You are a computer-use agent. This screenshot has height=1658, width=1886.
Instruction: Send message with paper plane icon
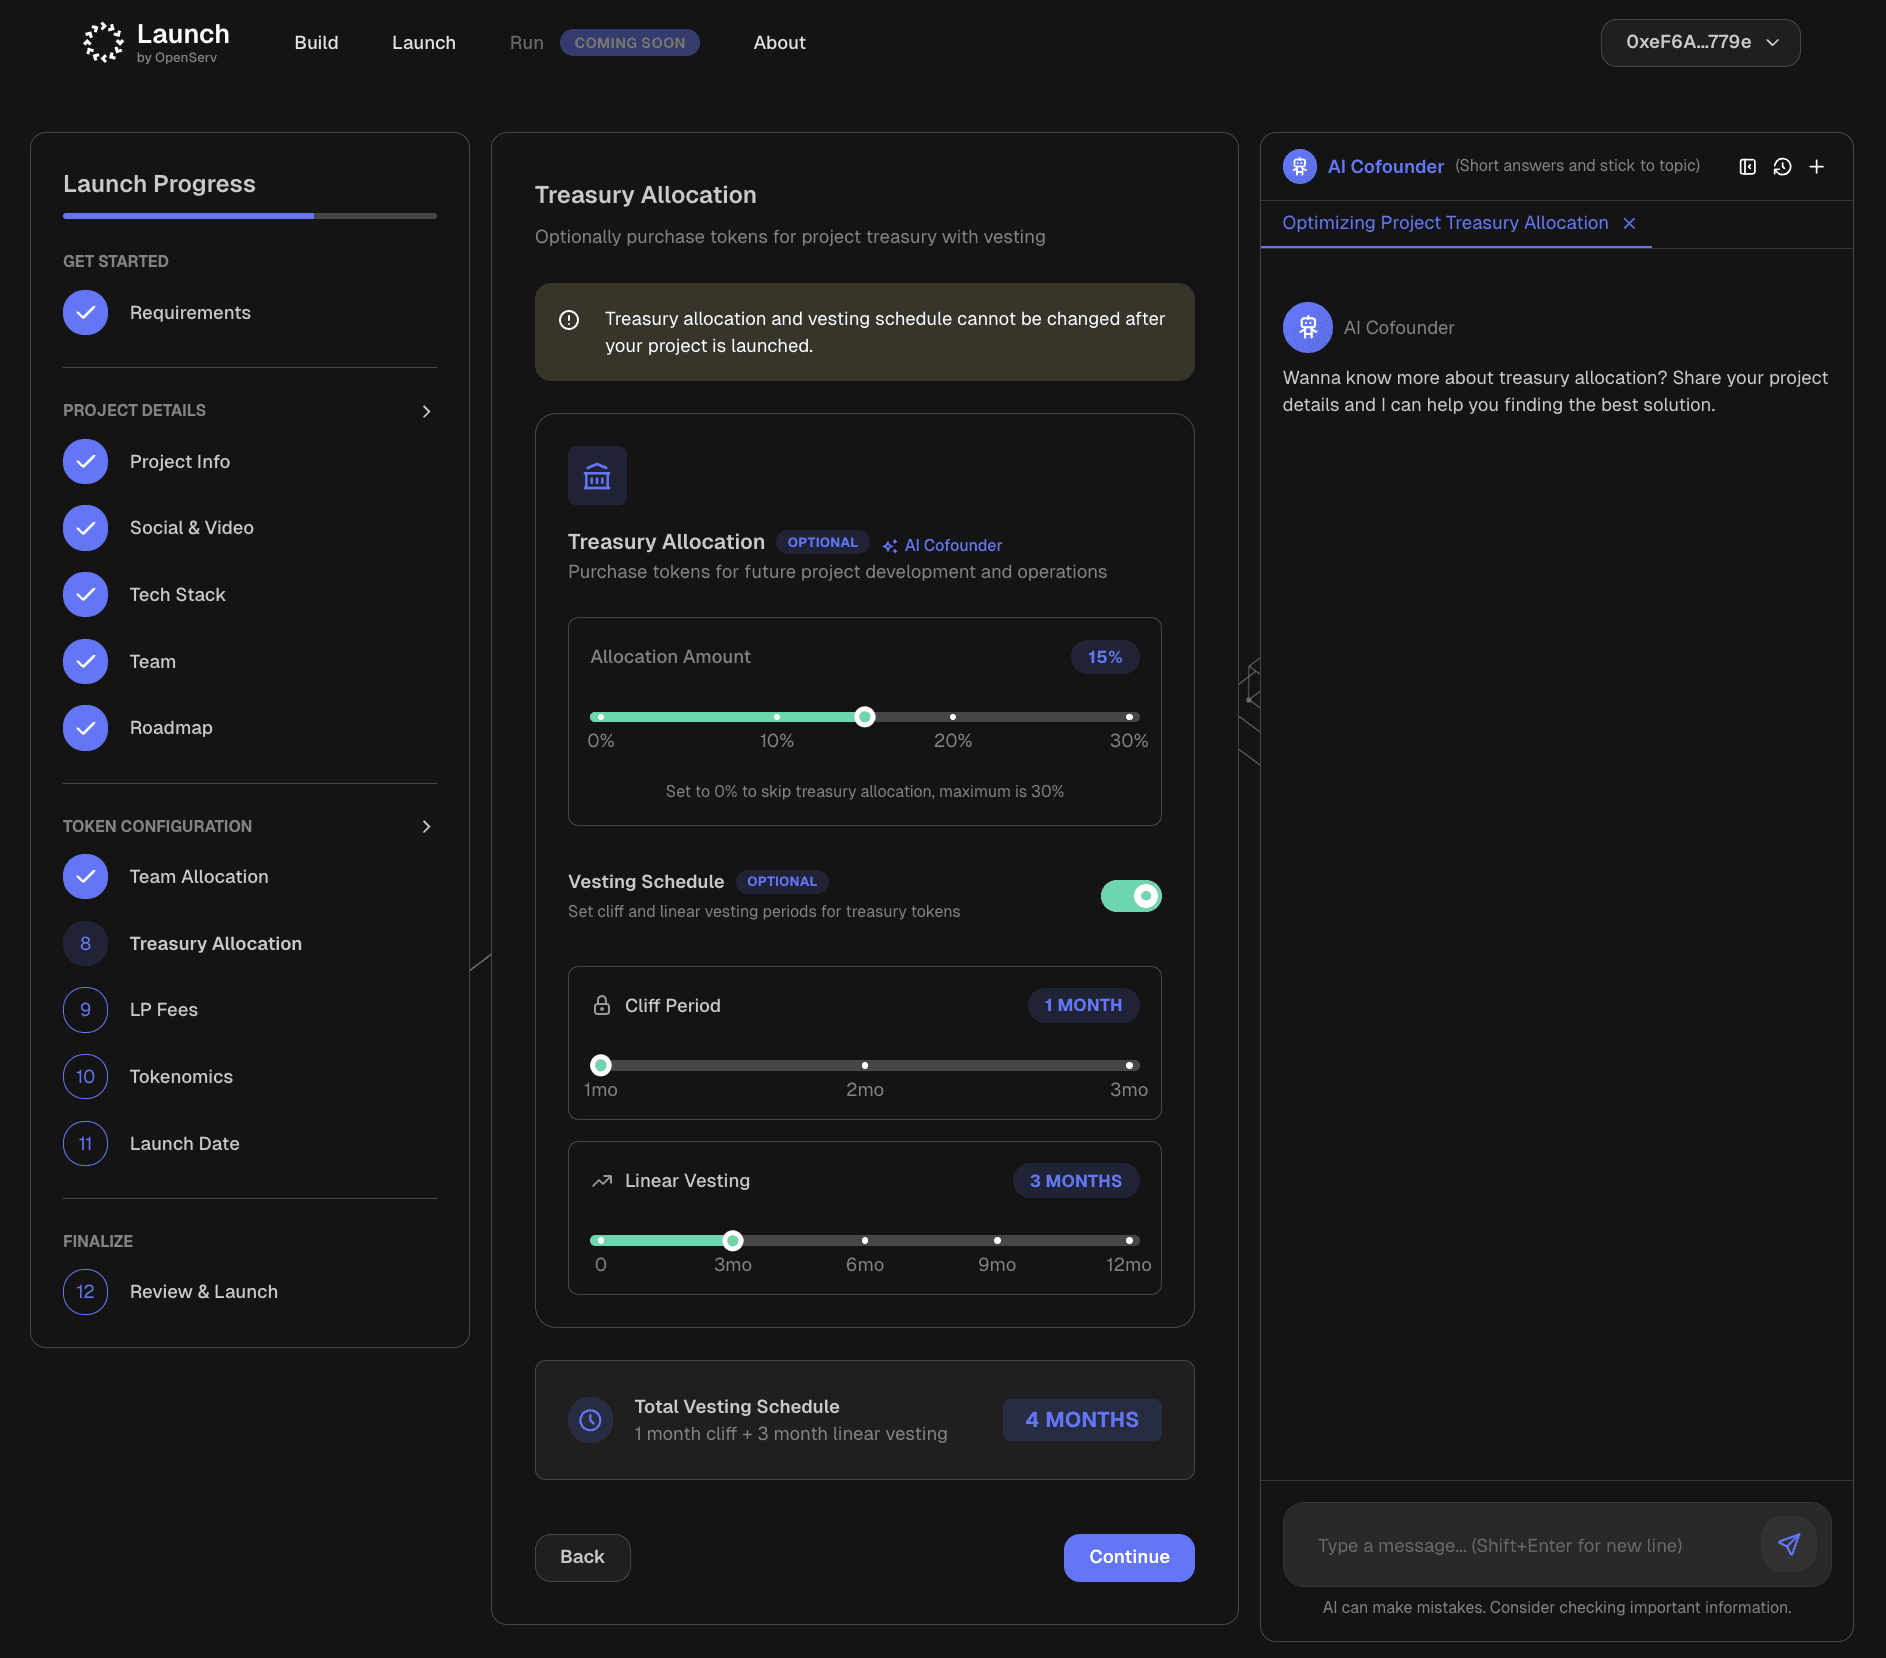tap(1789, 1544)
